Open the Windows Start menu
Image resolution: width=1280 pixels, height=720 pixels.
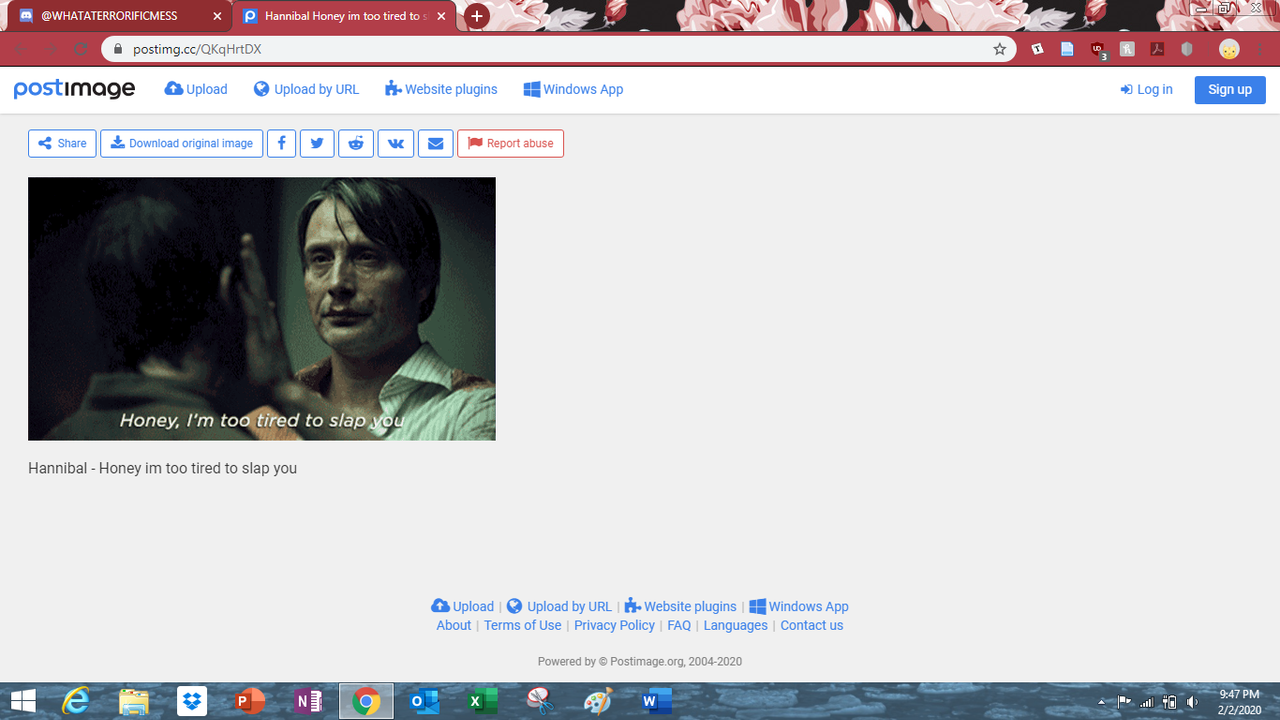pos(23,702)
